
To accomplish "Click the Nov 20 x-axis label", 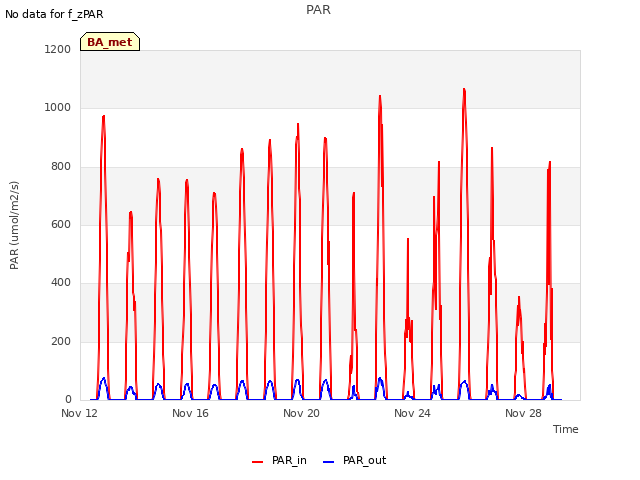I will 301,413.
